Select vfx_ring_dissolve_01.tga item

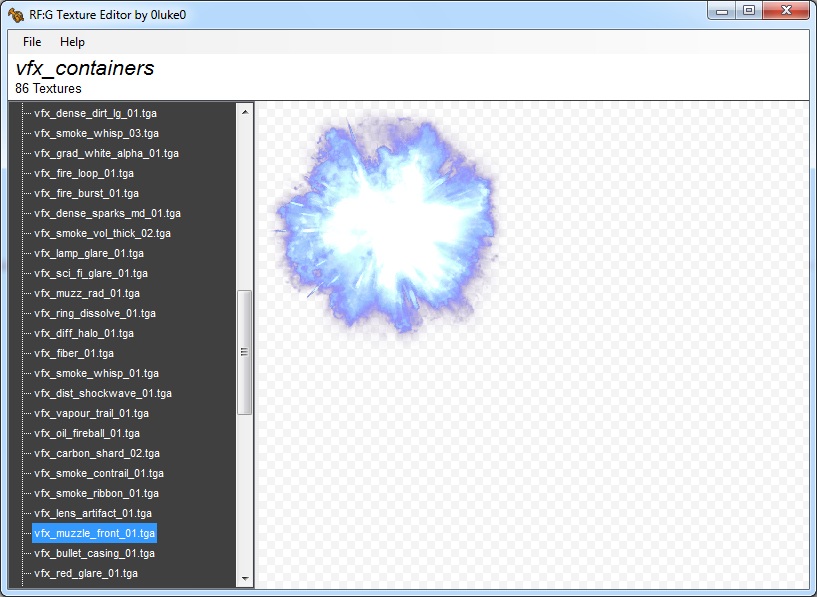(95, 313)
